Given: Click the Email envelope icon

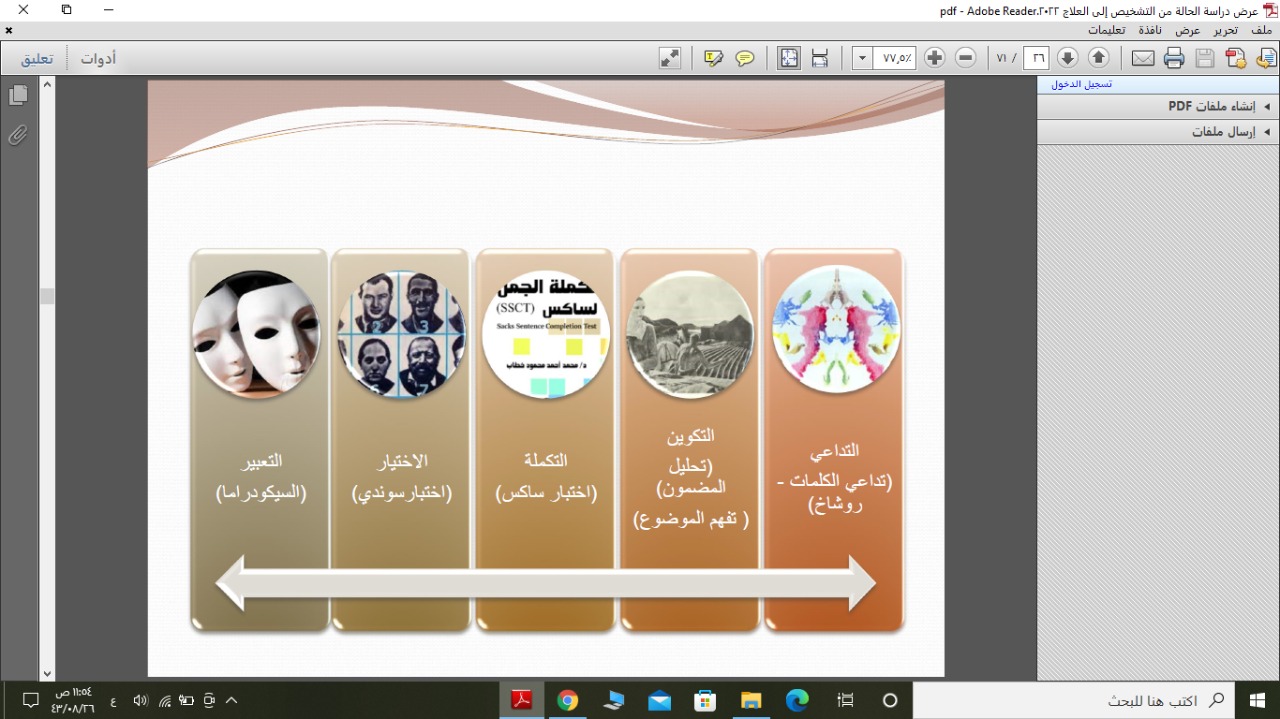Looking at the screenshot, I should (1143, 58).
